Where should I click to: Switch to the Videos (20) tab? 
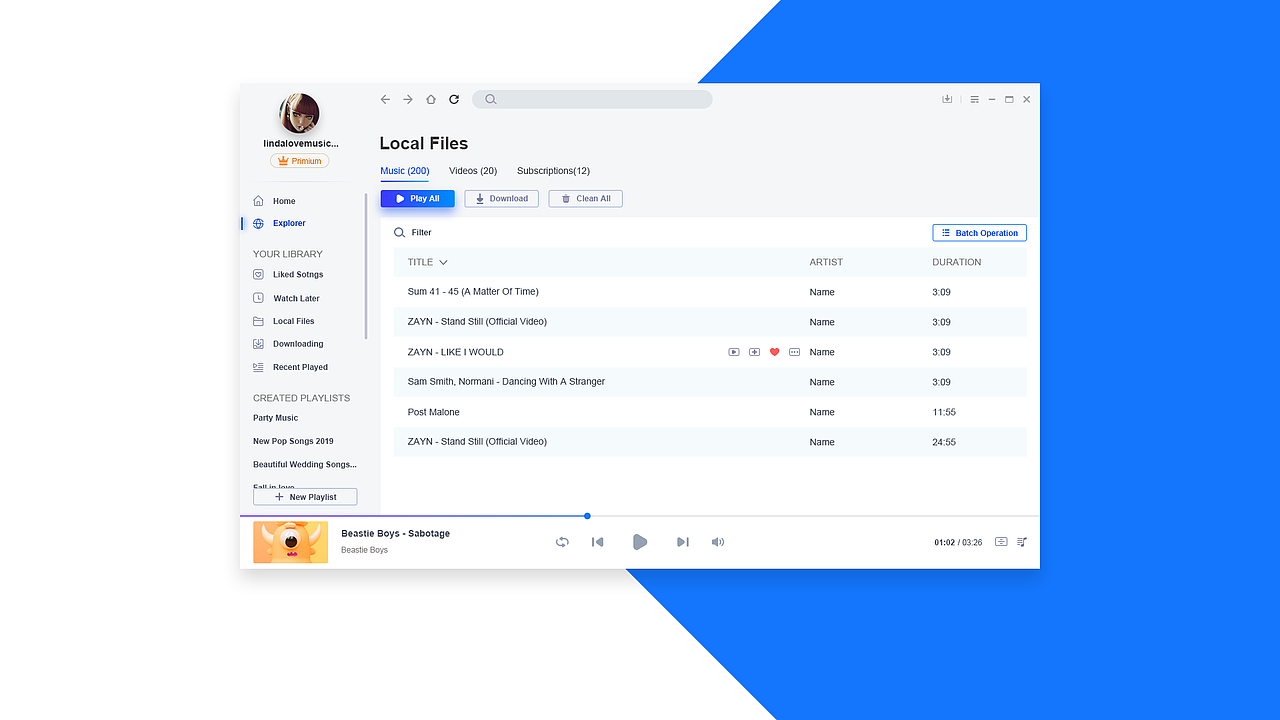point(472,171)
